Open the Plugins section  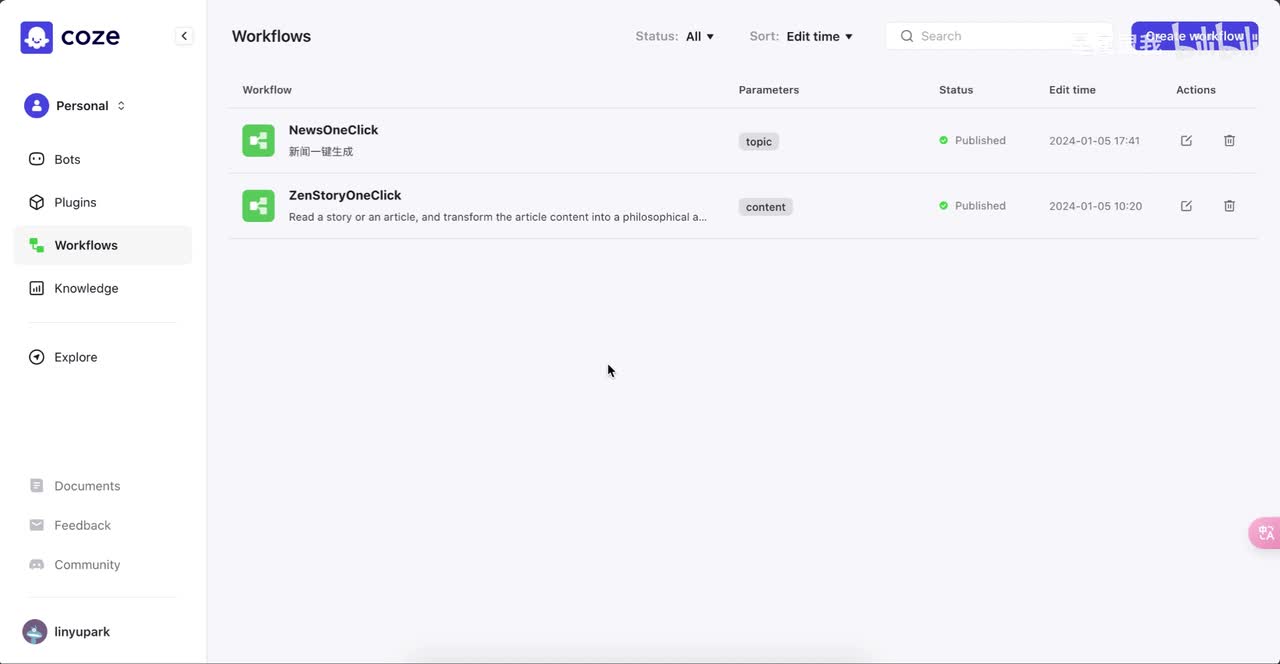(x=75, y=202)
